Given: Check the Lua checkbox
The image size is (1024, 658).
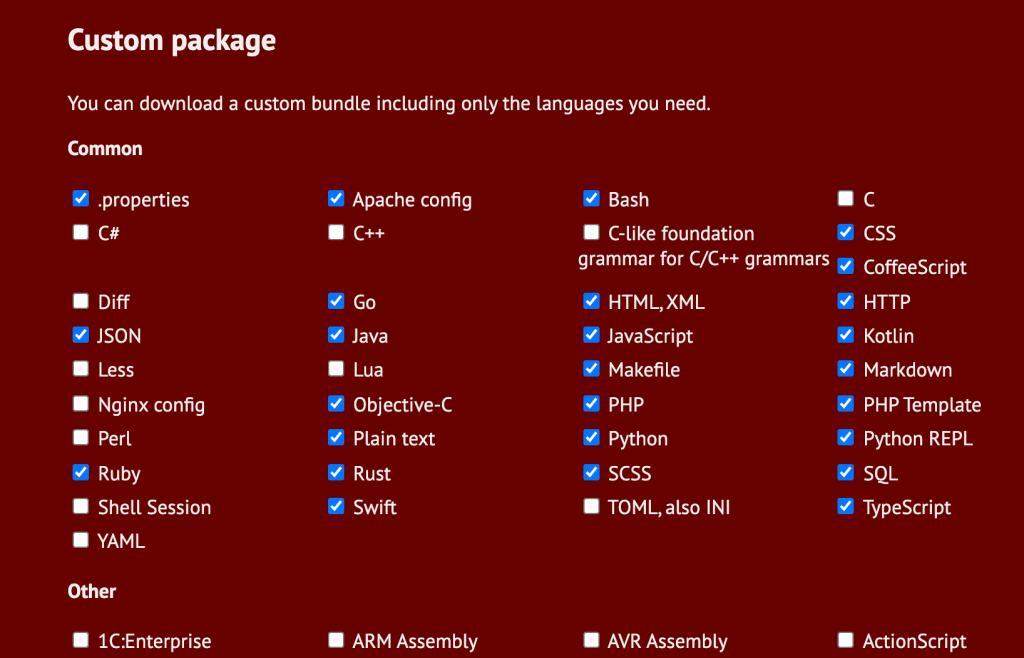Looking at the screenshot, I should pyautogui.click(x=336, y=369).
